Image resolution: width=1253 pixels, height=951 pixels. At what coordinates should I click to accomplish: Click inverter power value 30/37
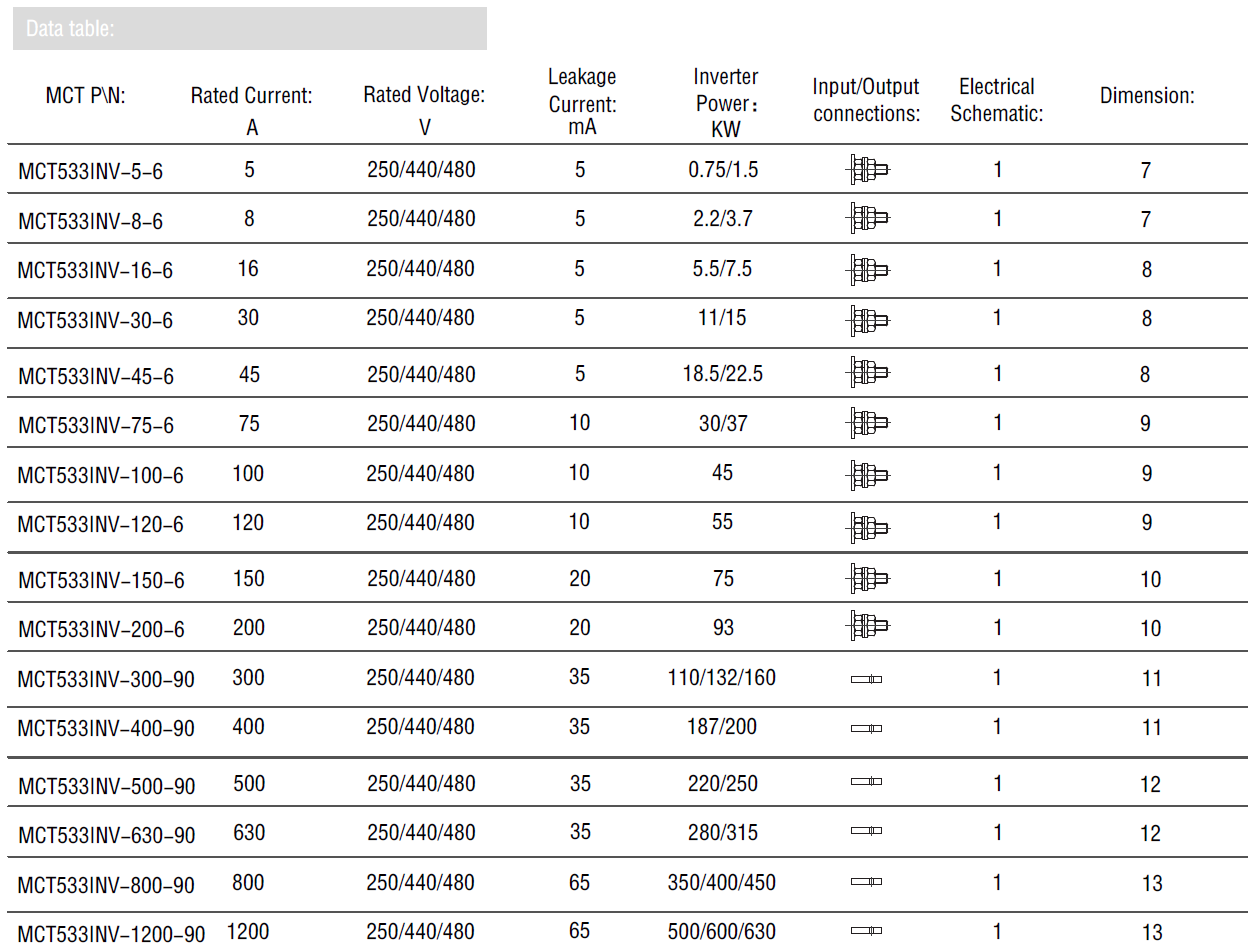pyautogui.click(x=723, y=423)
